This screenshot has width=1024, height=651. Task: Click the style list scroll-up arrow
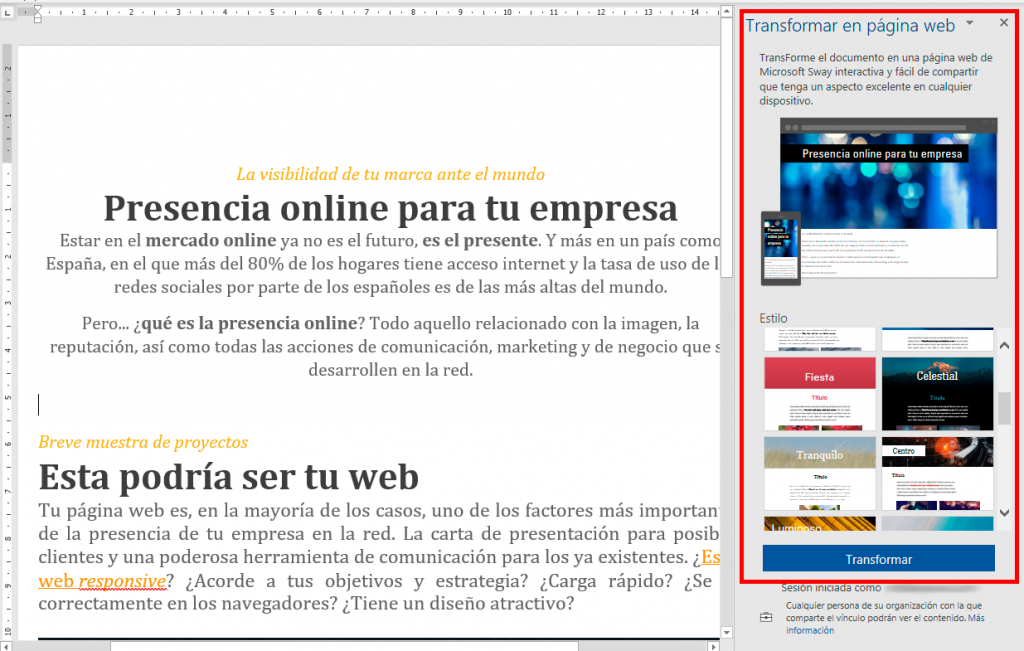(1004, 345)
